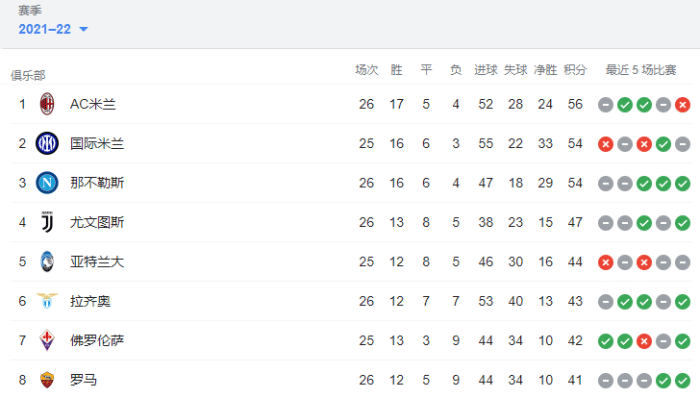Click the AC米兰 club crest icon

[x=47, y=104]
